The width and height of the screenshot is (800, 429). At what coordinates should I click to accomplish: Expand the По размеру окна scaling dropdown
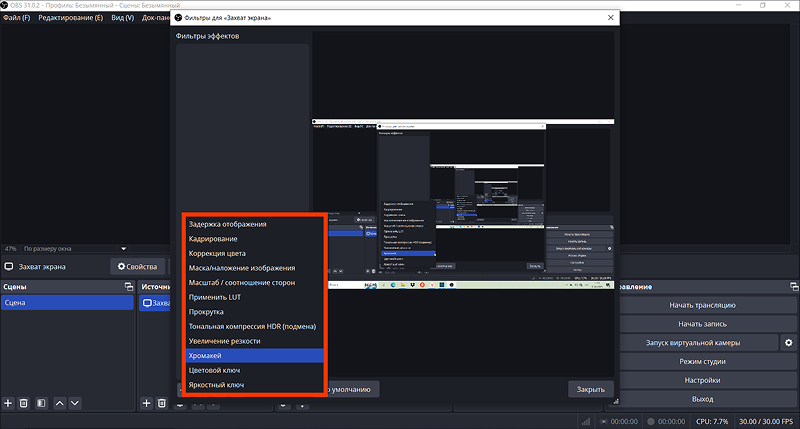123,249
